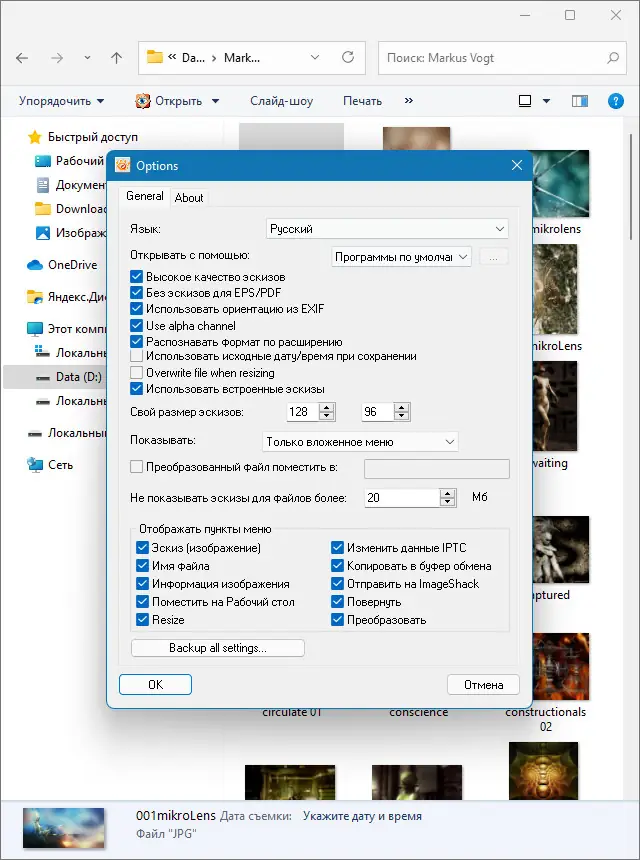Enable 'Overwrite file when resizing' checkbox
The image size is (640, 860).
(137, 373)
